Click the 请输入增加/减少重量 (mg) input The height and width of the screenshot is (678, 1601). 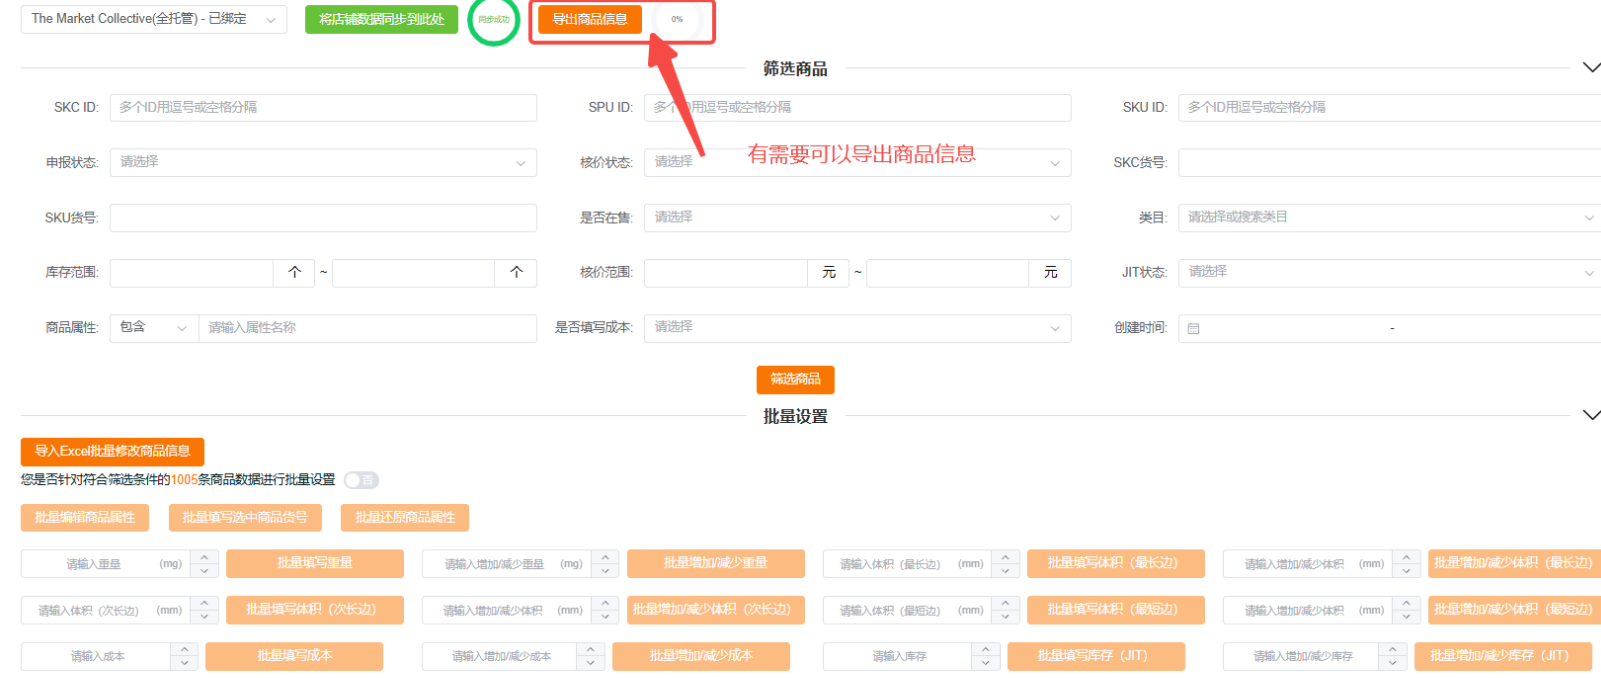pyautogui.click(x=507, y=564)
